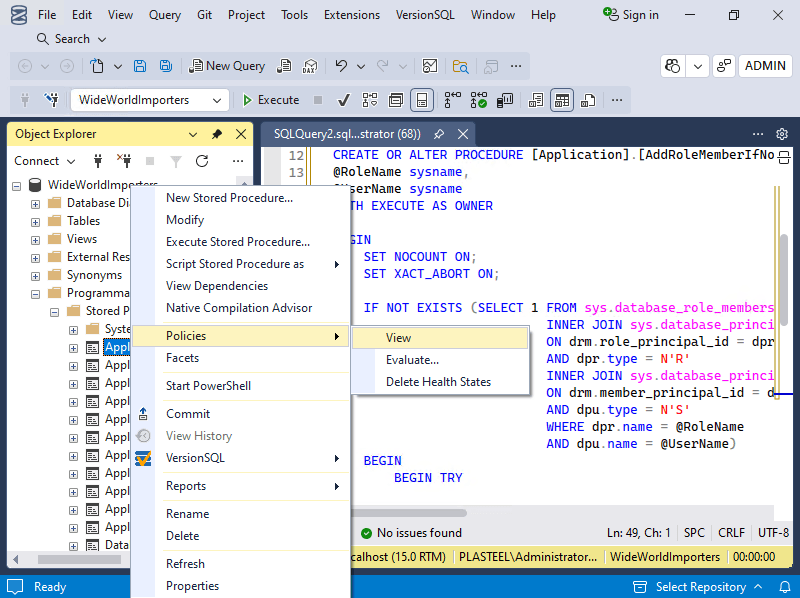Click the No issues found indicator
This screenshot has height=598, width=800.
(x=411, y=533)
